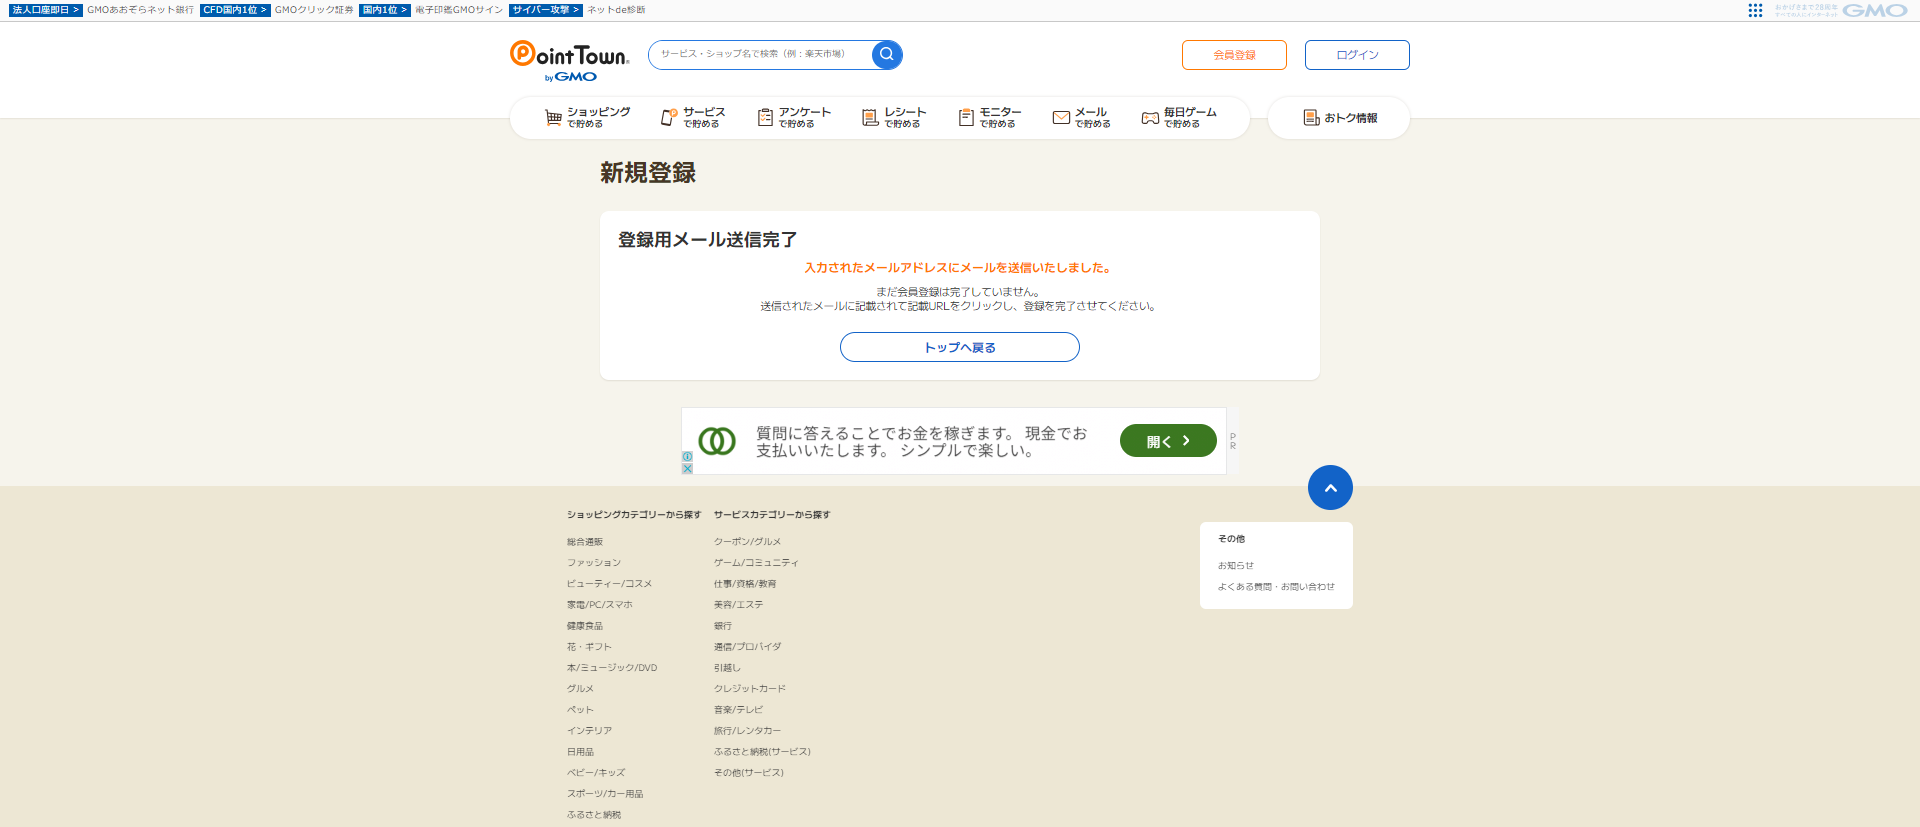The width and height of the screenshot is (1920, 827).
Task: Open 通信/プロバイダ service category
Action: (748, 647)
